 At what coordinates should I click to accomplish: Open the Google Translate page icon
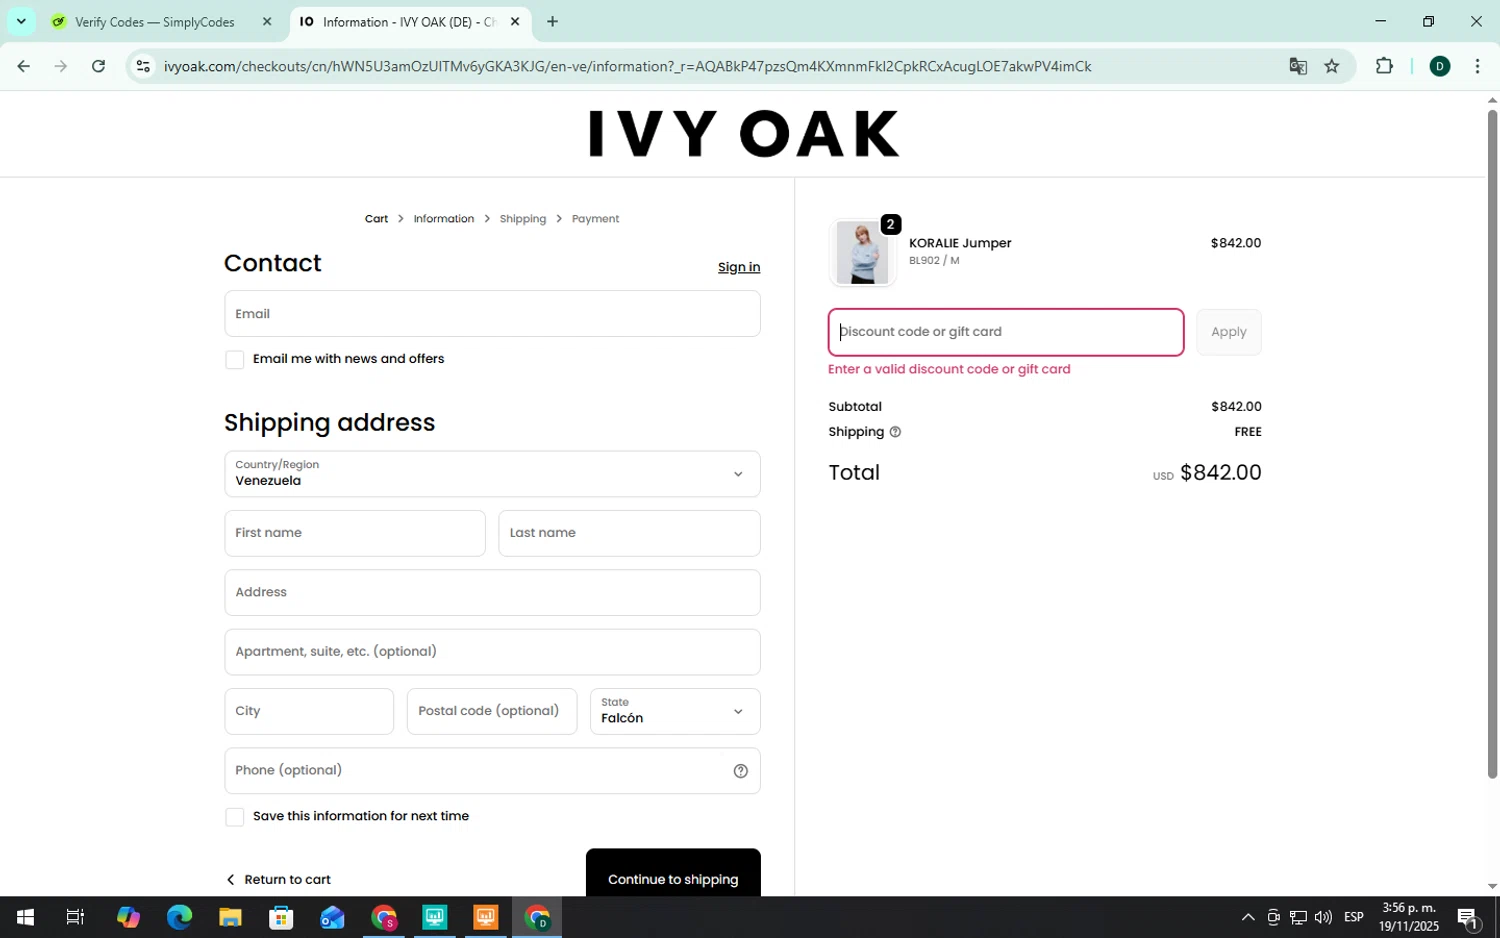(x=1298, y=66)
